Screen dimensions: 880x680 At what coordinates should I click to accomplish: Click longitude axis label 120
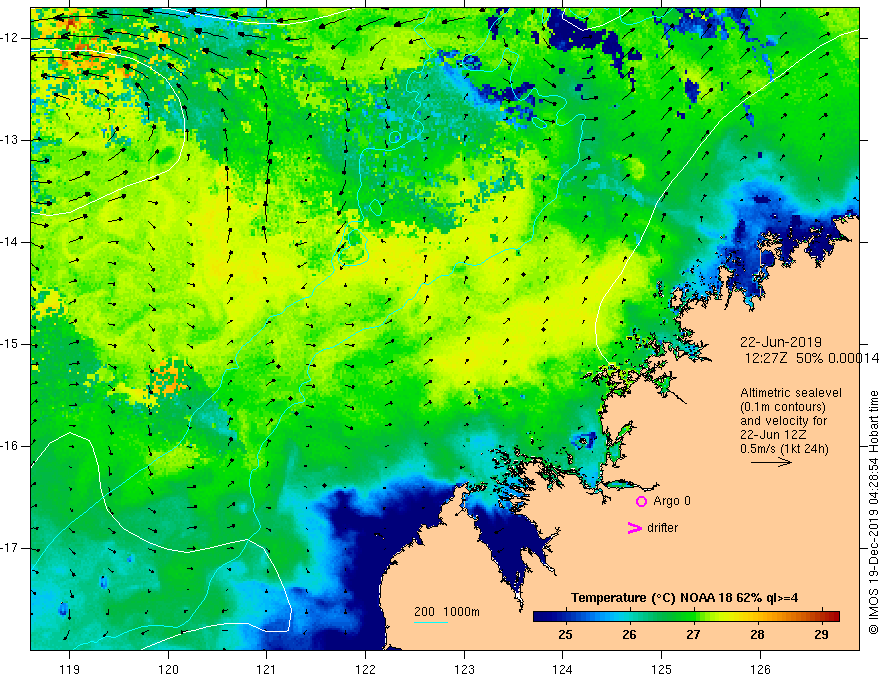click(x=168, y=669)
